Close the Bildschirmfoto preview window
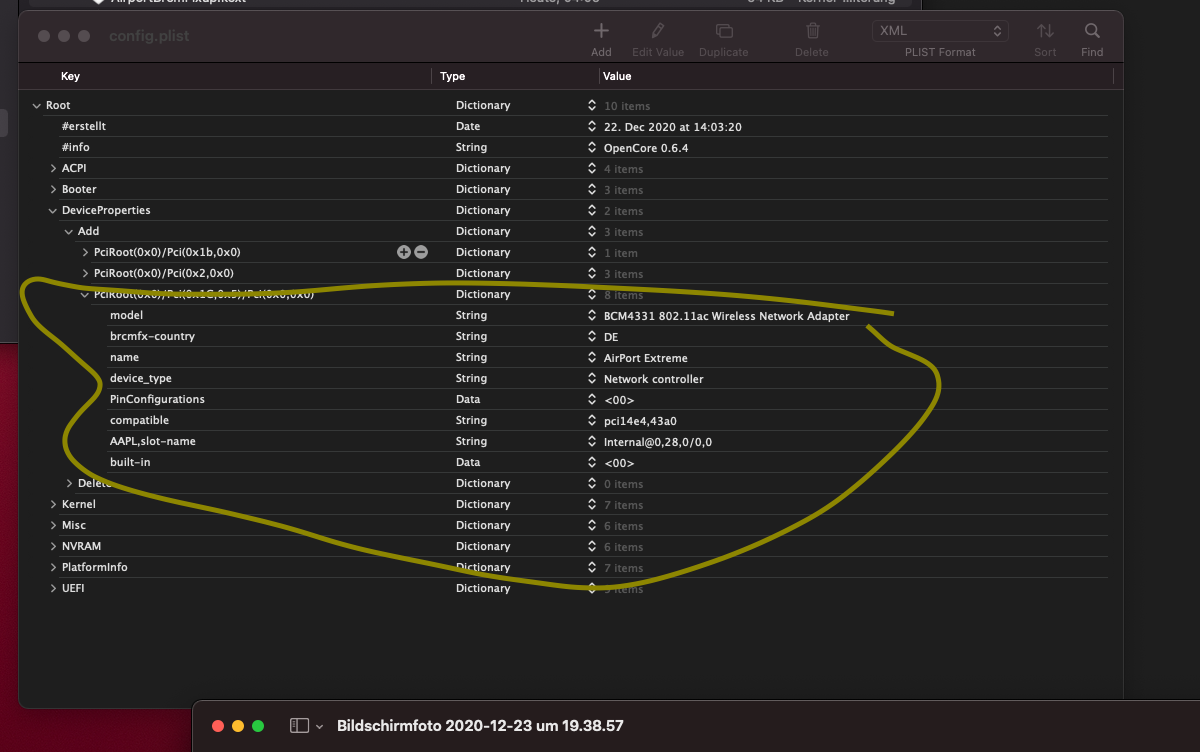The height and width of the screenshot is (752, 1200). (218, 726)
